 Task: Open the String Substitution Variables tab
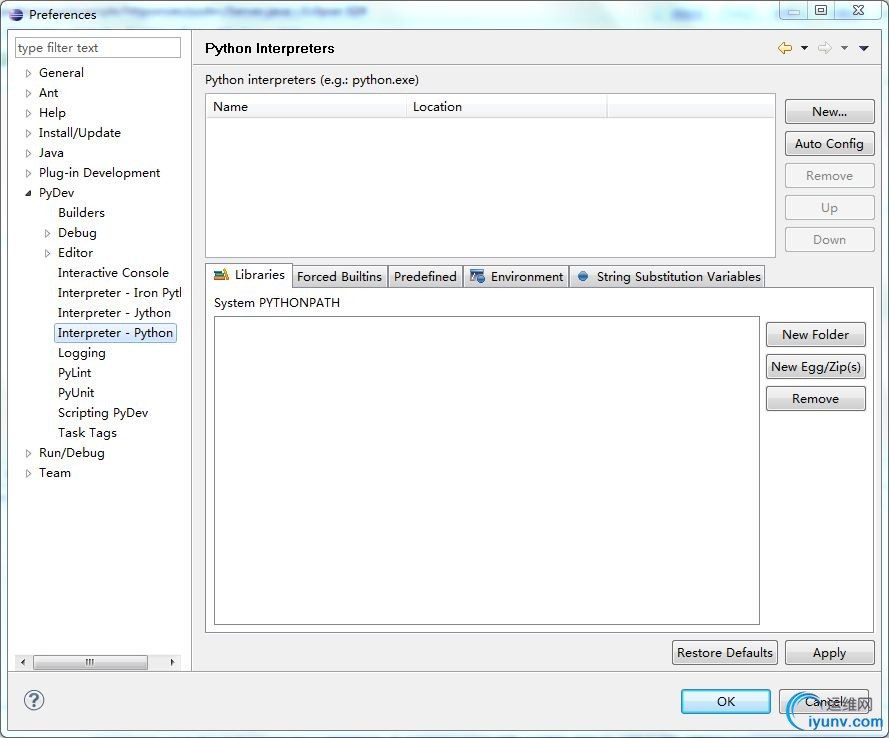coord(667,277)
